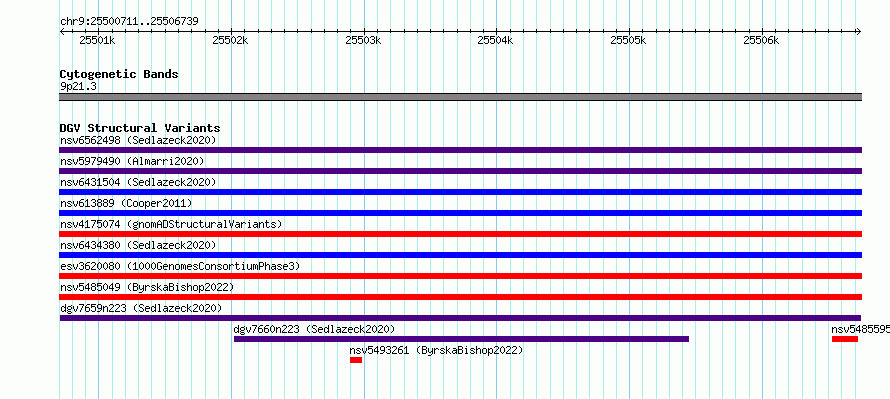Click the 9p21.3 band label
The height and width of the screenshot is (399, 890).
tap(78, 86)
